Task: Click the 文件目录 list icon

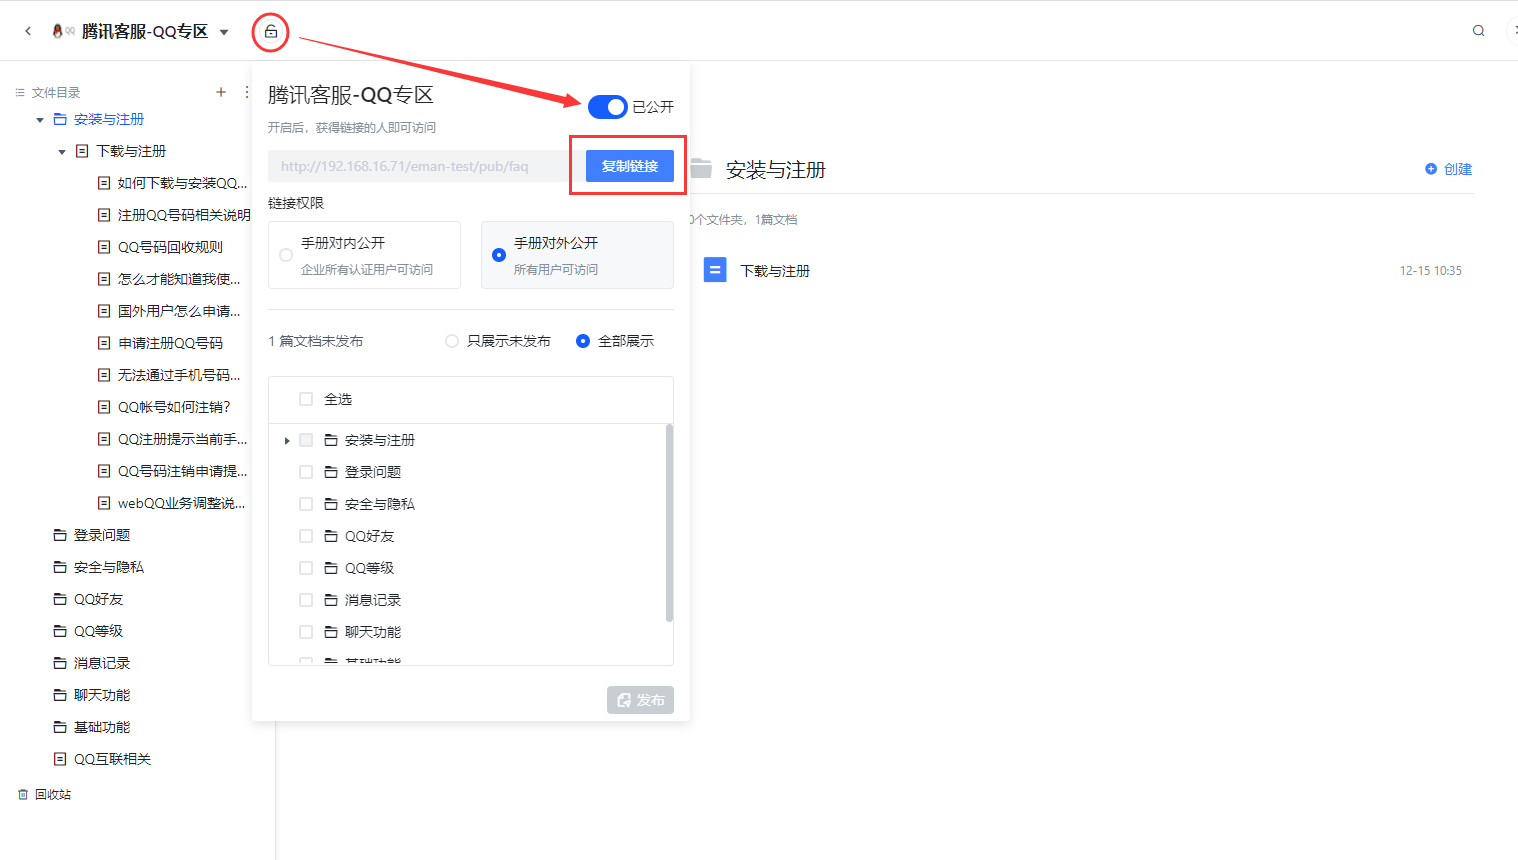Action: [18, 91]
